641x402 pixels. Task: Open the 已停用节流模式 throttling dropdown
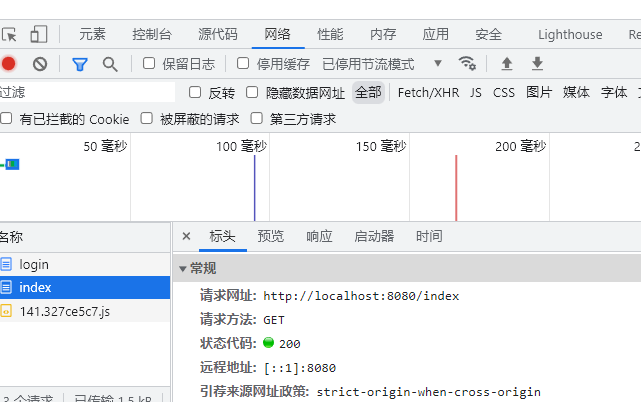382,64
